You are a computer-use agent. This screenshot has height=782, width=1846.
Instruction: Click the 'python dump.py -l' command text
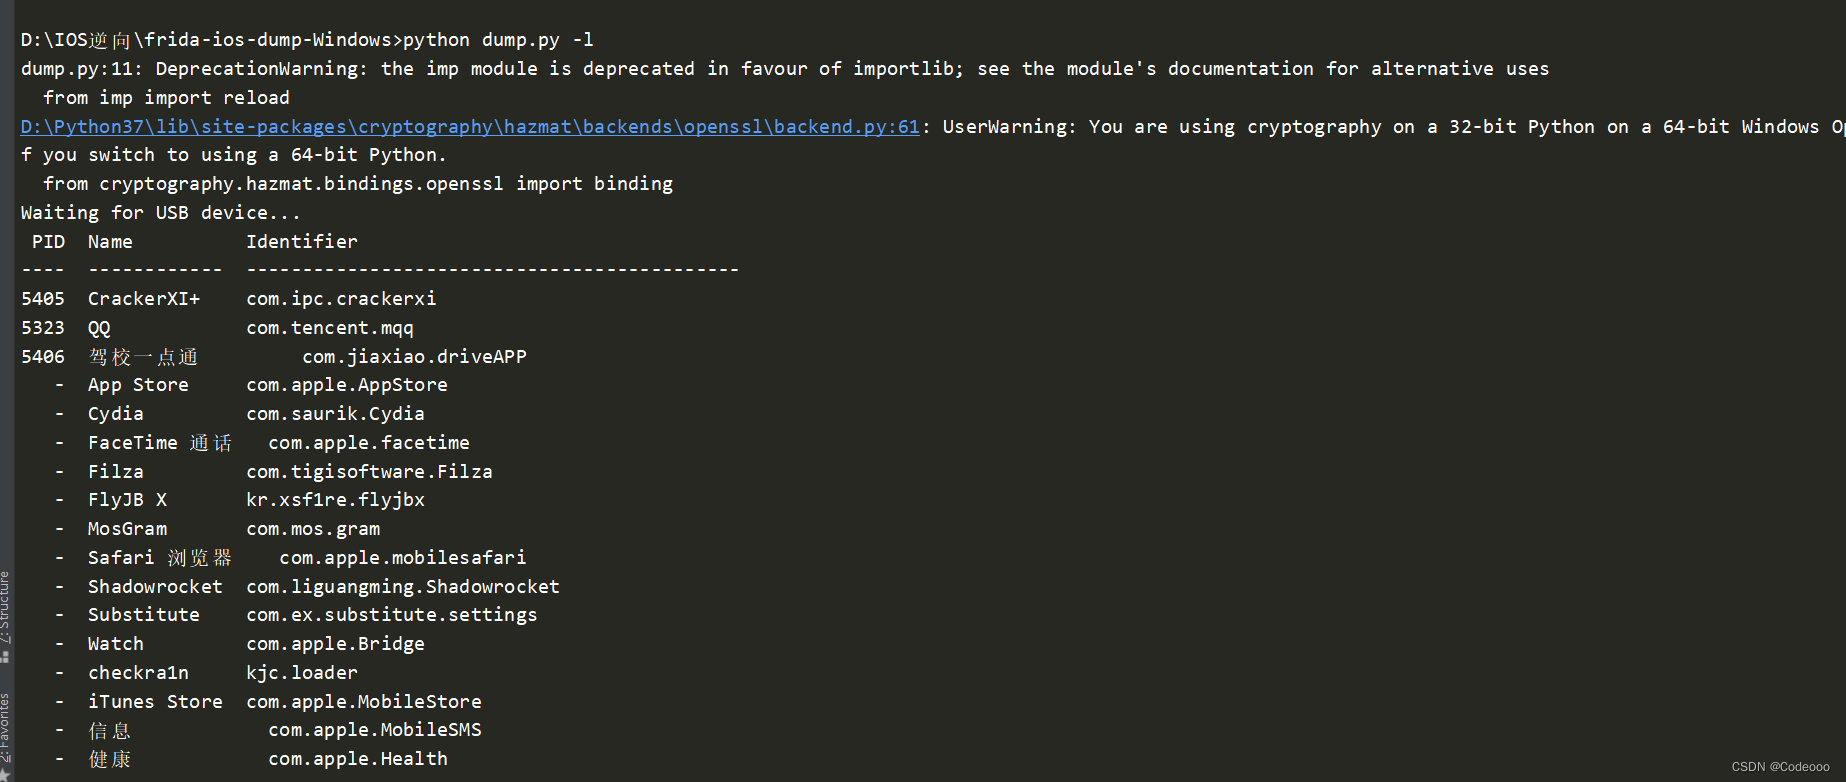point(498,40)
